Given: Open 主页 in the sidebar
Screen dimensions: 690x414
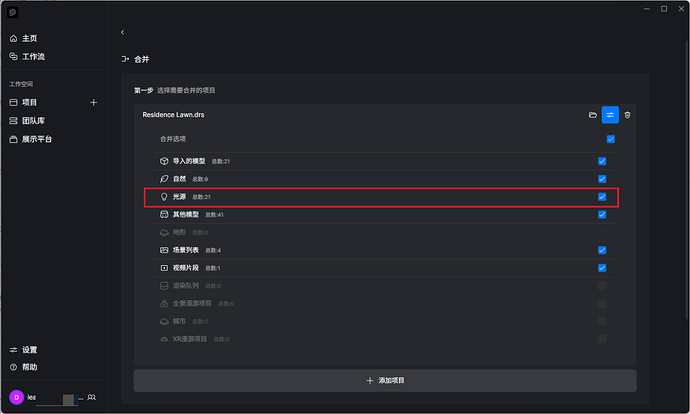Looking at the screenshot, I should coord(29,38).
